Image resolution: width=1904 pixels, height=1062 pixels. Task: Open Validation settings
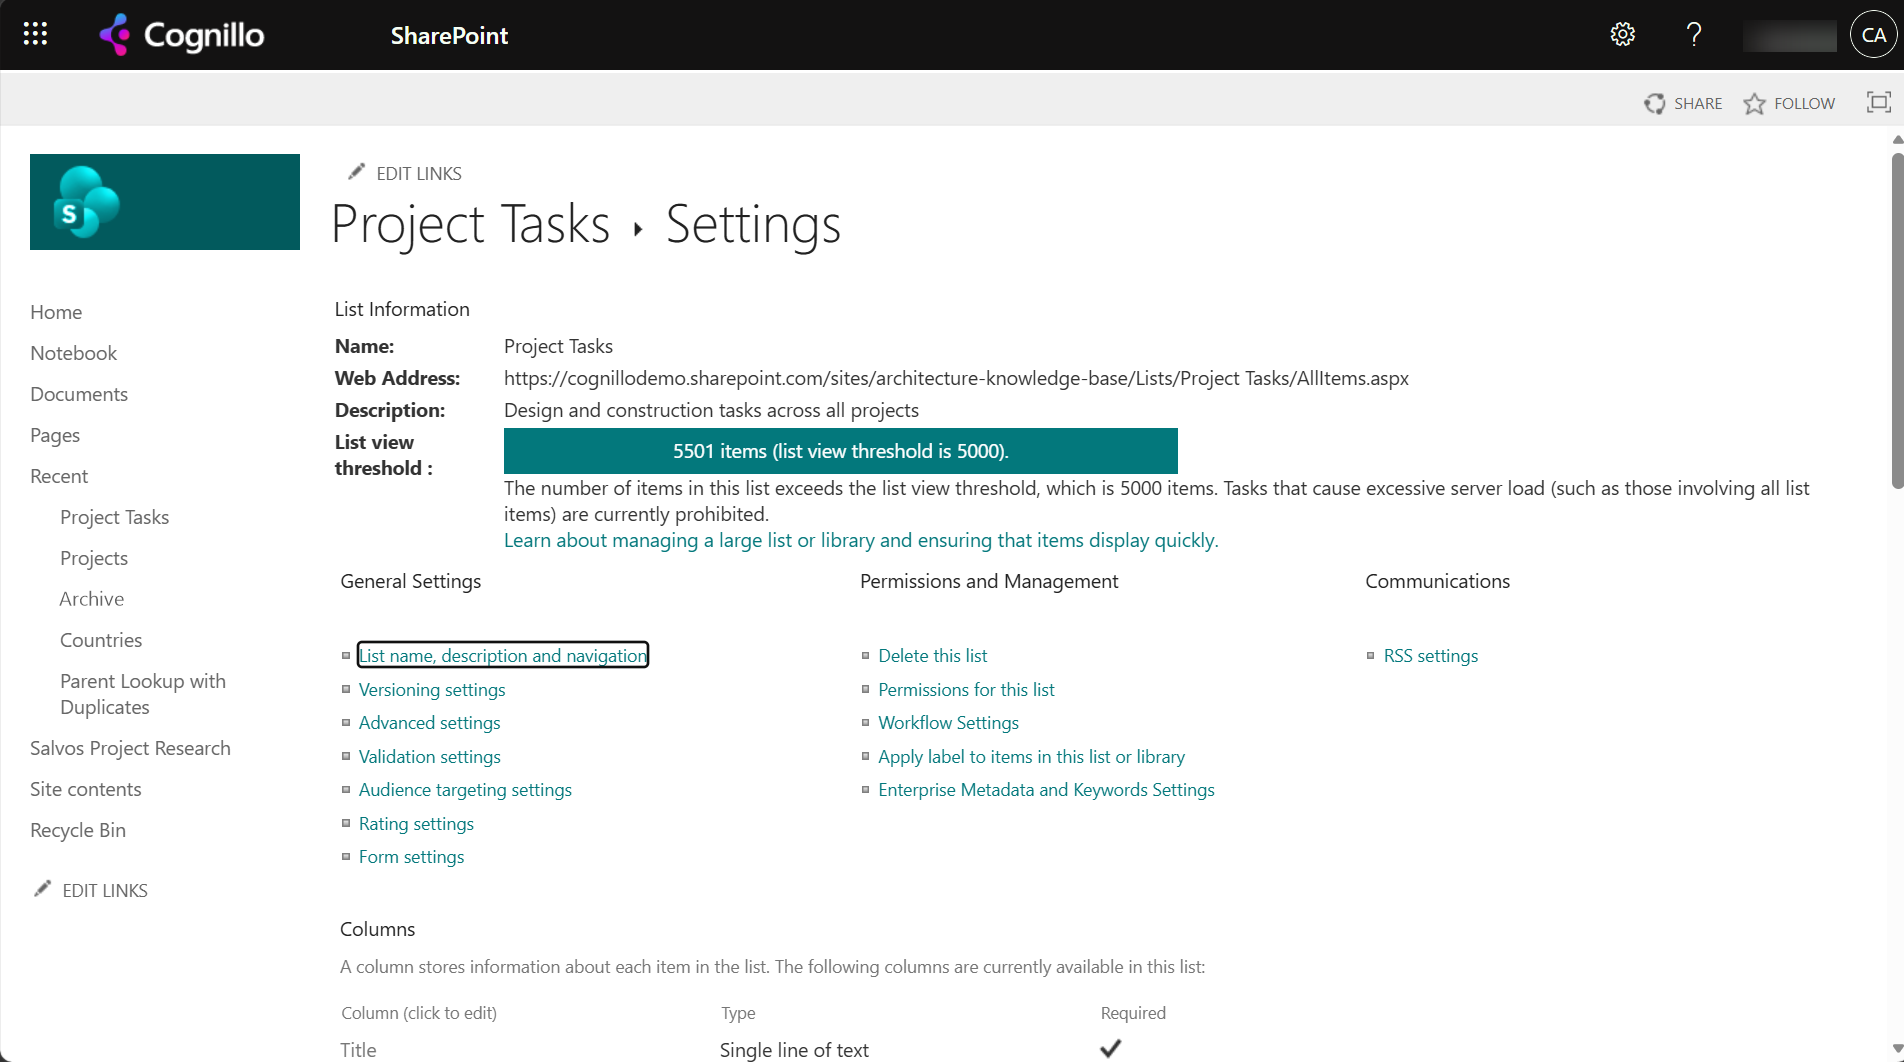pyautogui.click(x=430, y=756)
